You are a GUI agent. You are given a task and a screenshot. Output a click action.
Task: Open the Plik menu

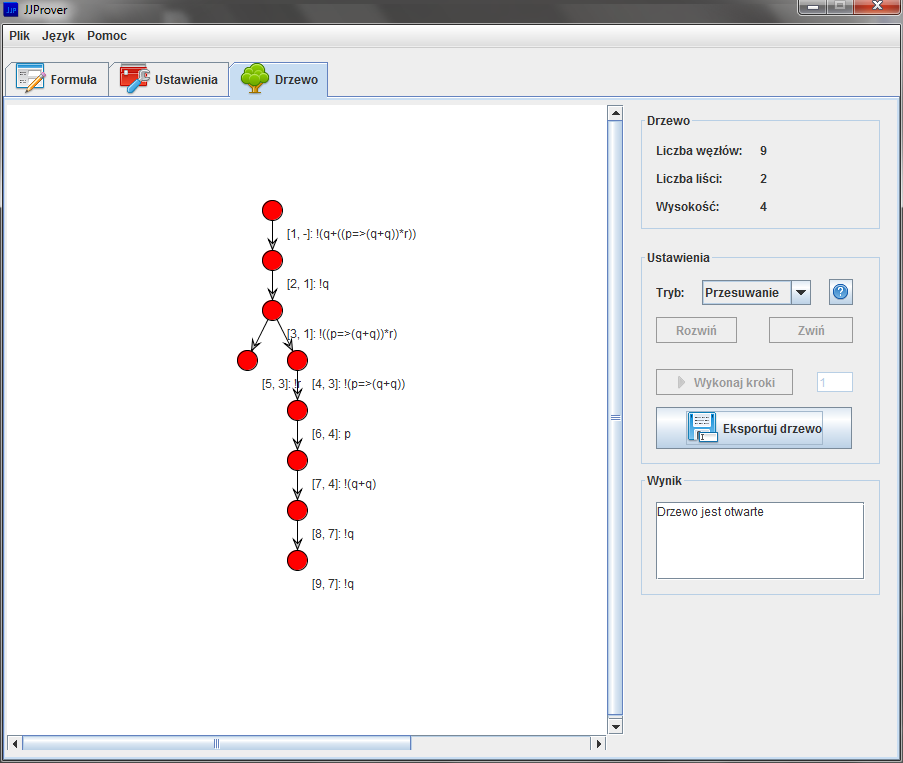[x=20, y=36]
